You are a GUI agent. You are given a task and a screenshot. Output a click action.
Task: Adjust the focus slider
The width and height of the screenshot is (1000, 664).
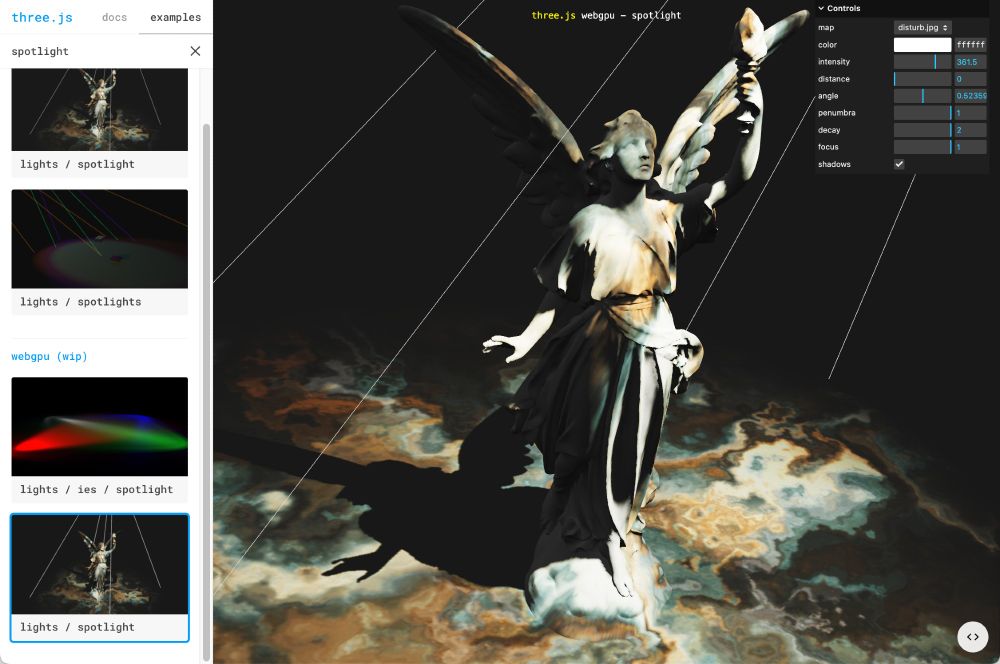(x=922, y=147)
